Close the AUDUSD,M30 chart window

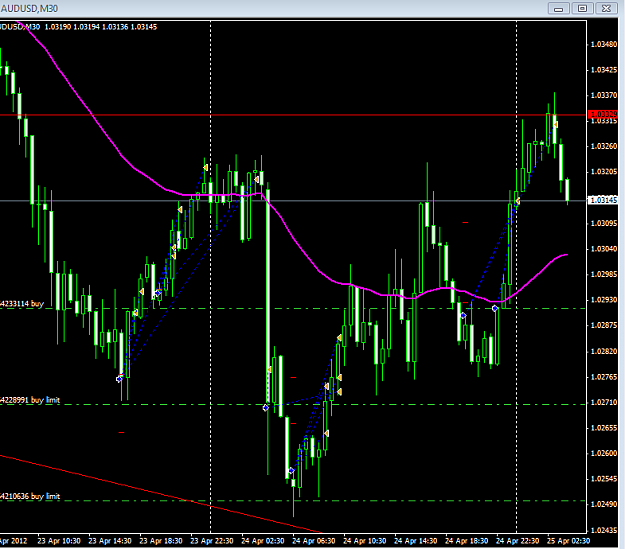pos(606,8)
